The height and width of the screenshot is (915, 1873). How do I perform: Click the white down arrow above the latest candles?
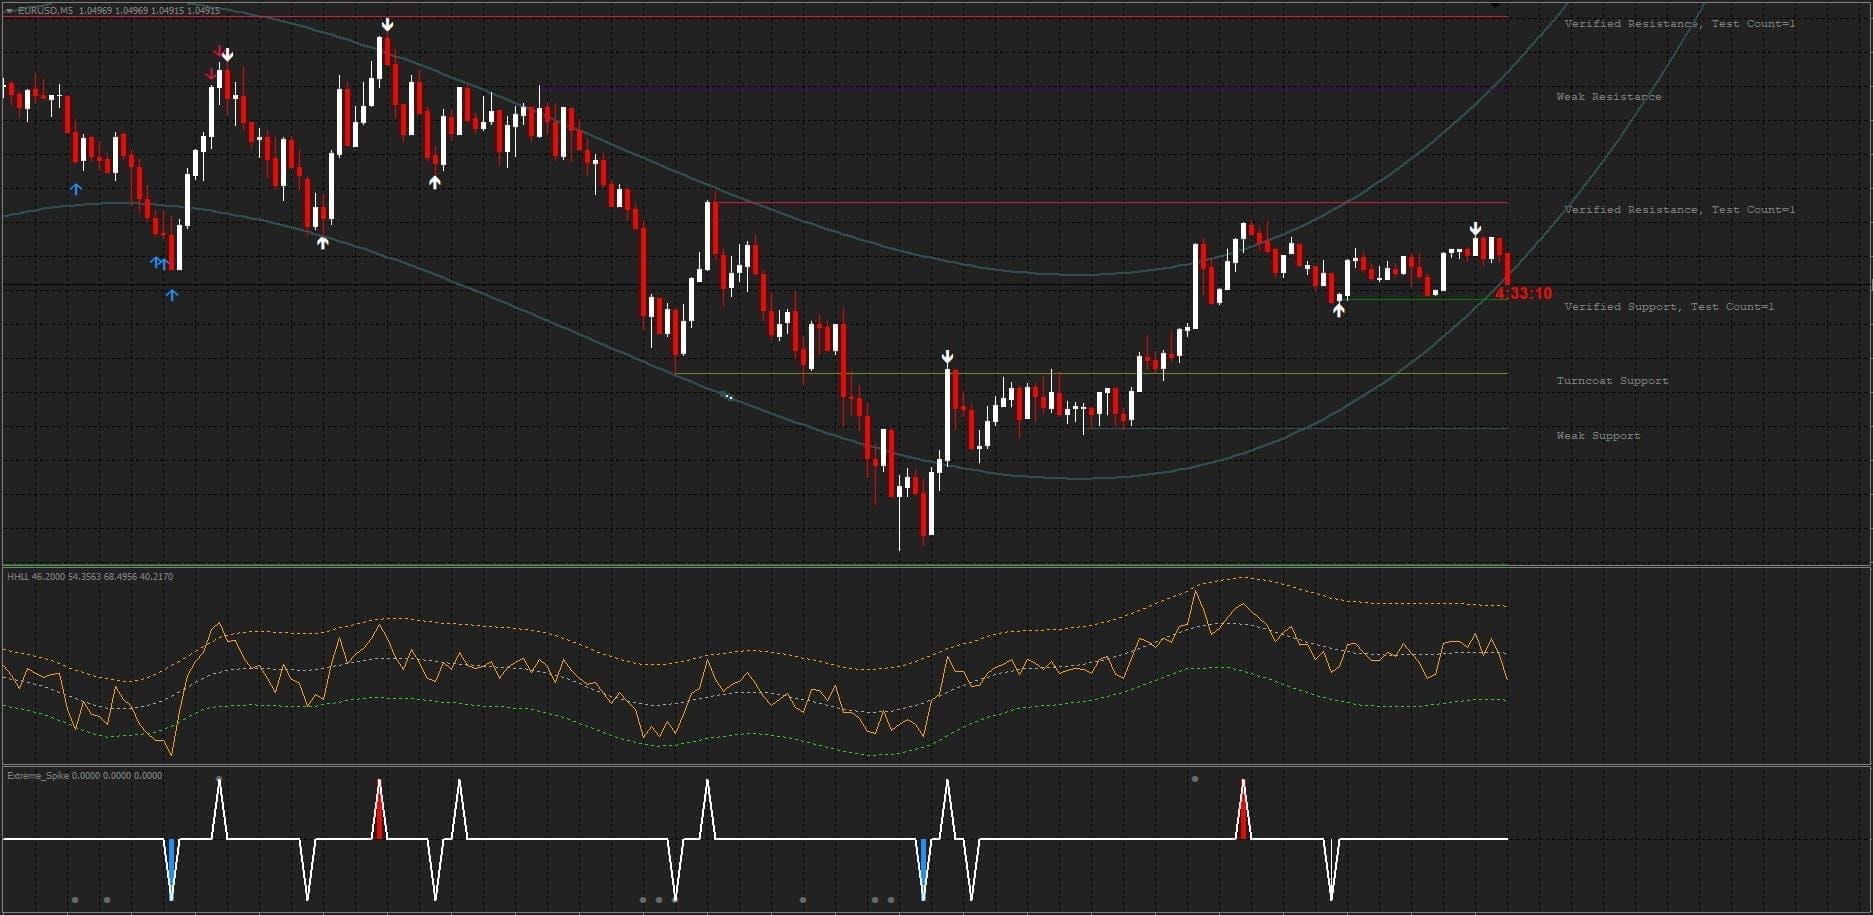1475,229
